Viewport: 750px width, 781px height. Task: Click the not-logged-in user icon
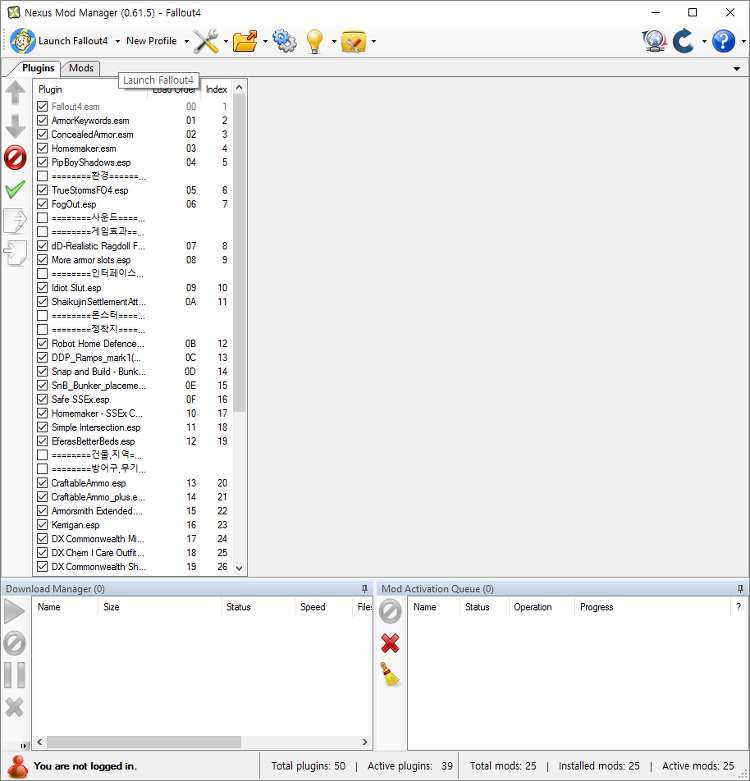(17, 766)
